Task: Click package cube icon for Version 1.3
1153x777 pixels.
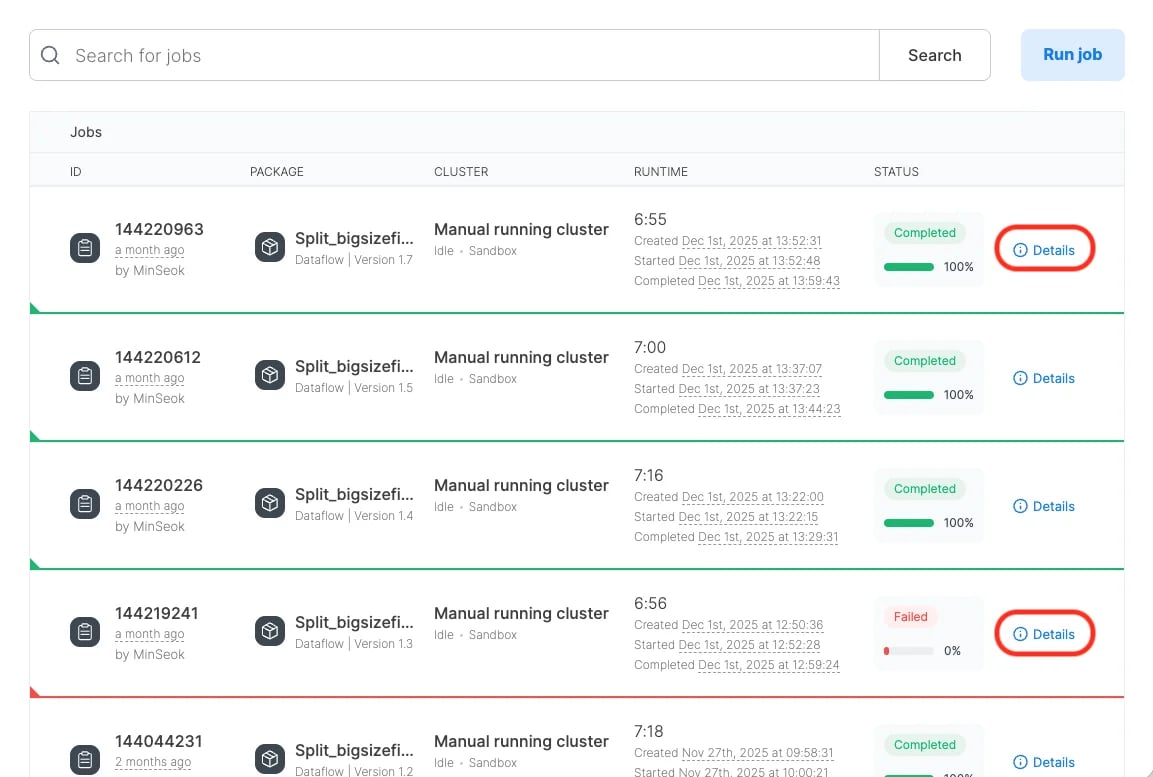Action: [x=270, y=631]
